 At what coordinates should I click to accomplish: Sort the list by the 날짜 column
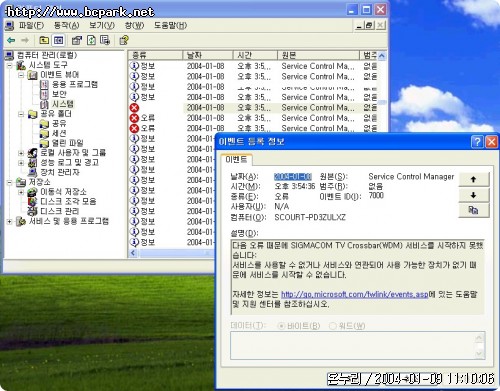click(208, 55)
